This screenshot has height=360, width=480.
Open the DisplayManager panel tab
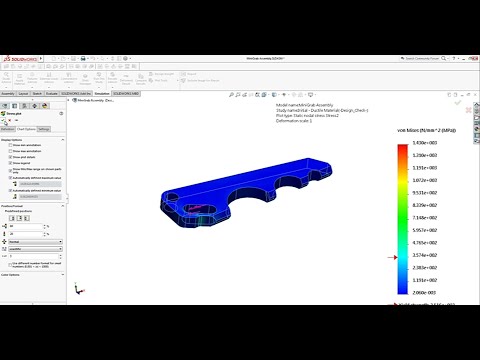45,106
